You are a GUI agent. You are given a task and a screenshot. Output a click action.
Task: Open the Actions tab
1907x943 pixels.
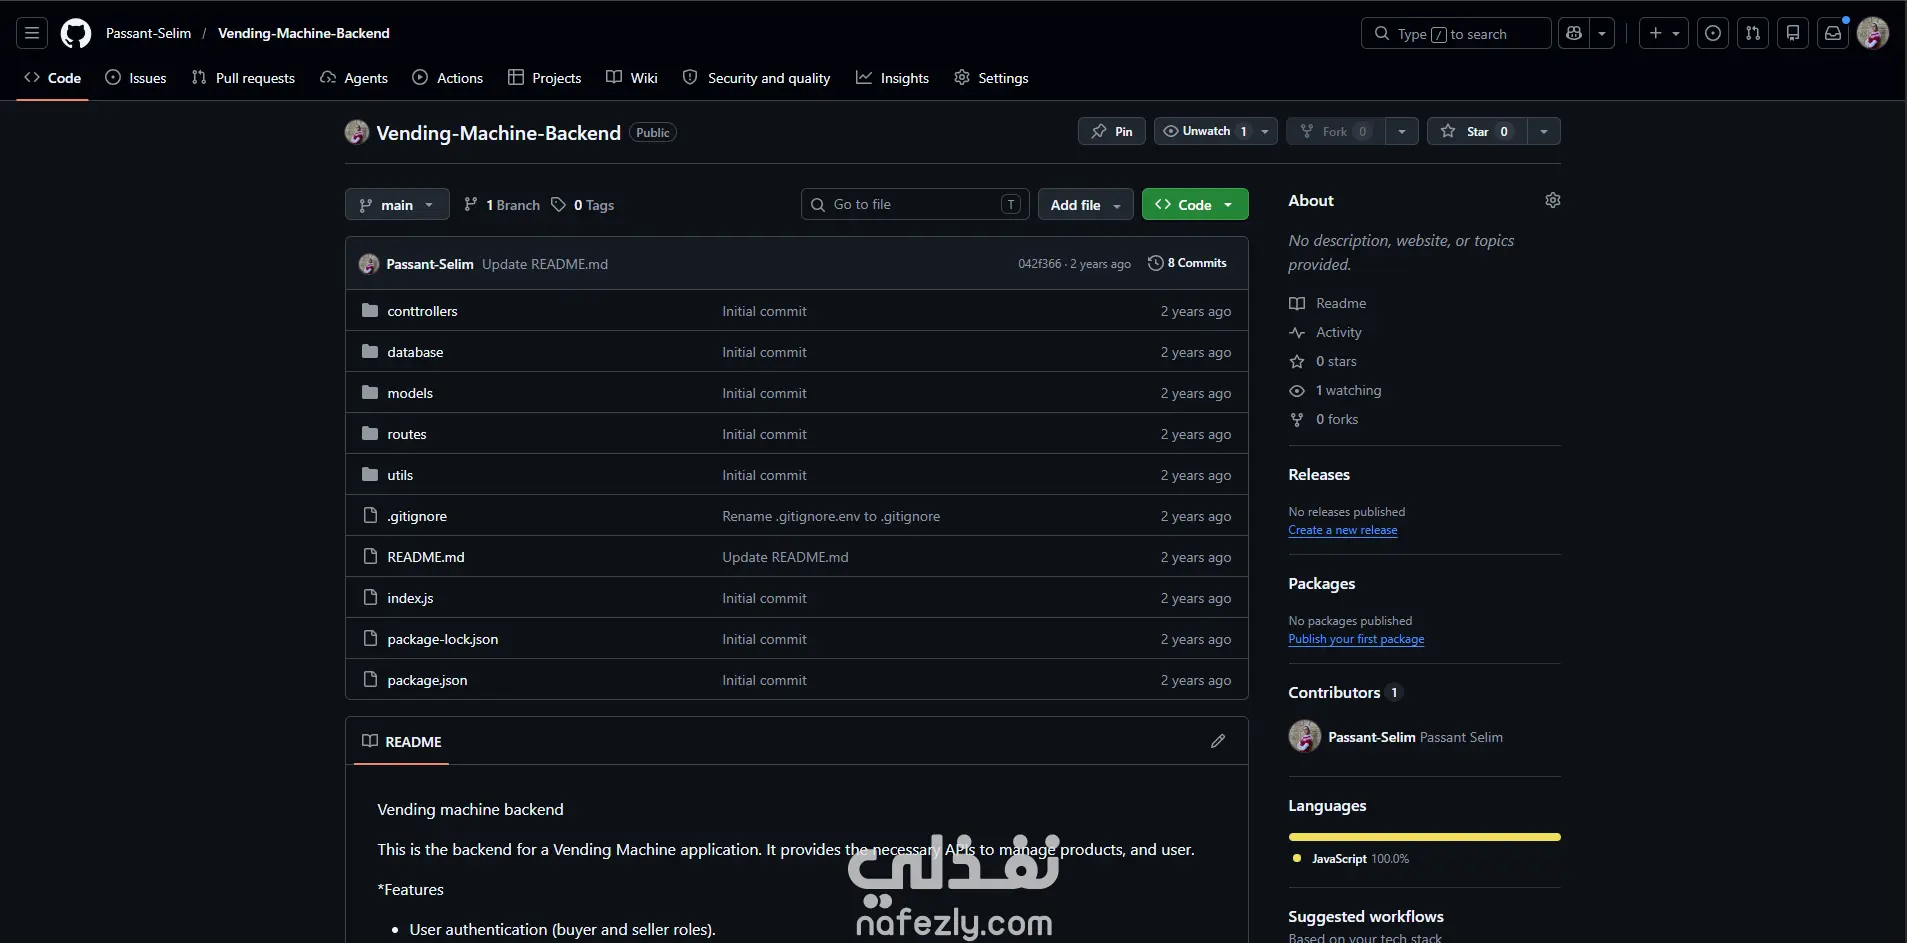448,78
